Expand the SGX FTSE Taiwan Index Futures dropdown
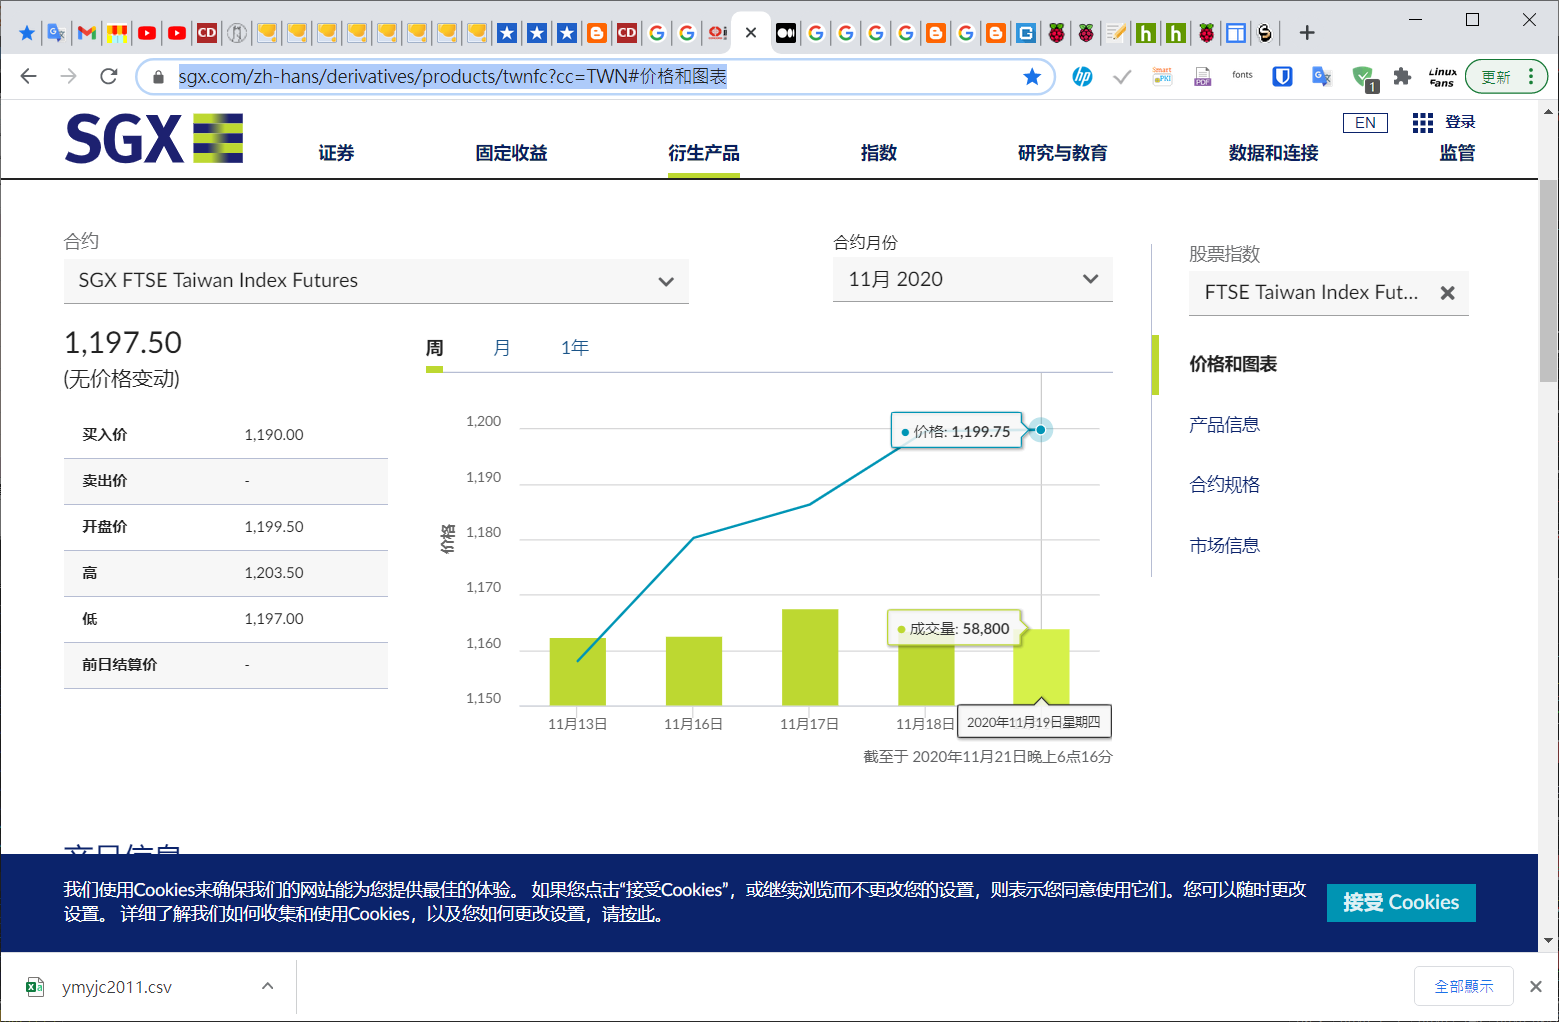Viewport: 1559px width, 1022px height. [x=376, y=281]
